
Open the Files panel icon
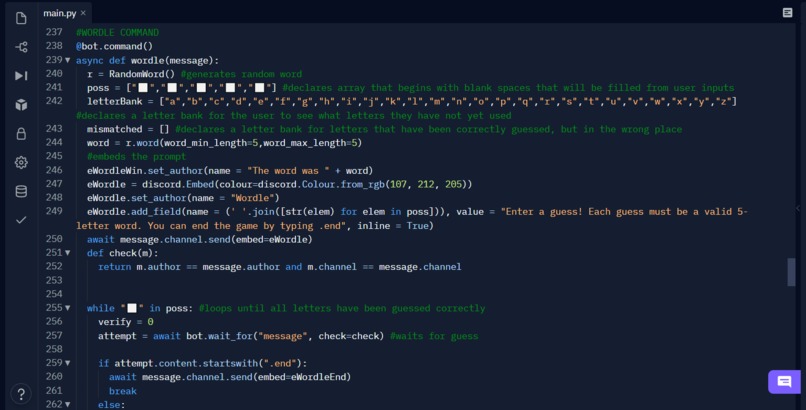(21, 18)
